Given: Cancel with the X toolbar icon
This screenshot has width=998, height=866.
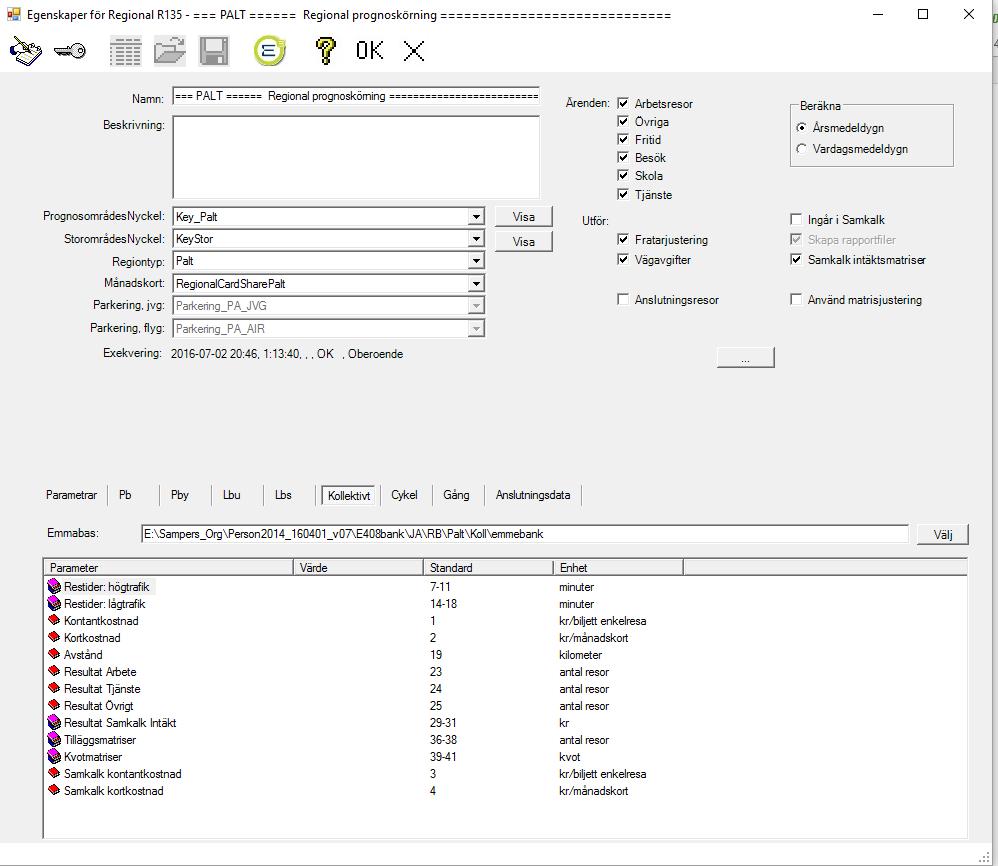Looking at the screenshot, I should click(x=414, y=51).
